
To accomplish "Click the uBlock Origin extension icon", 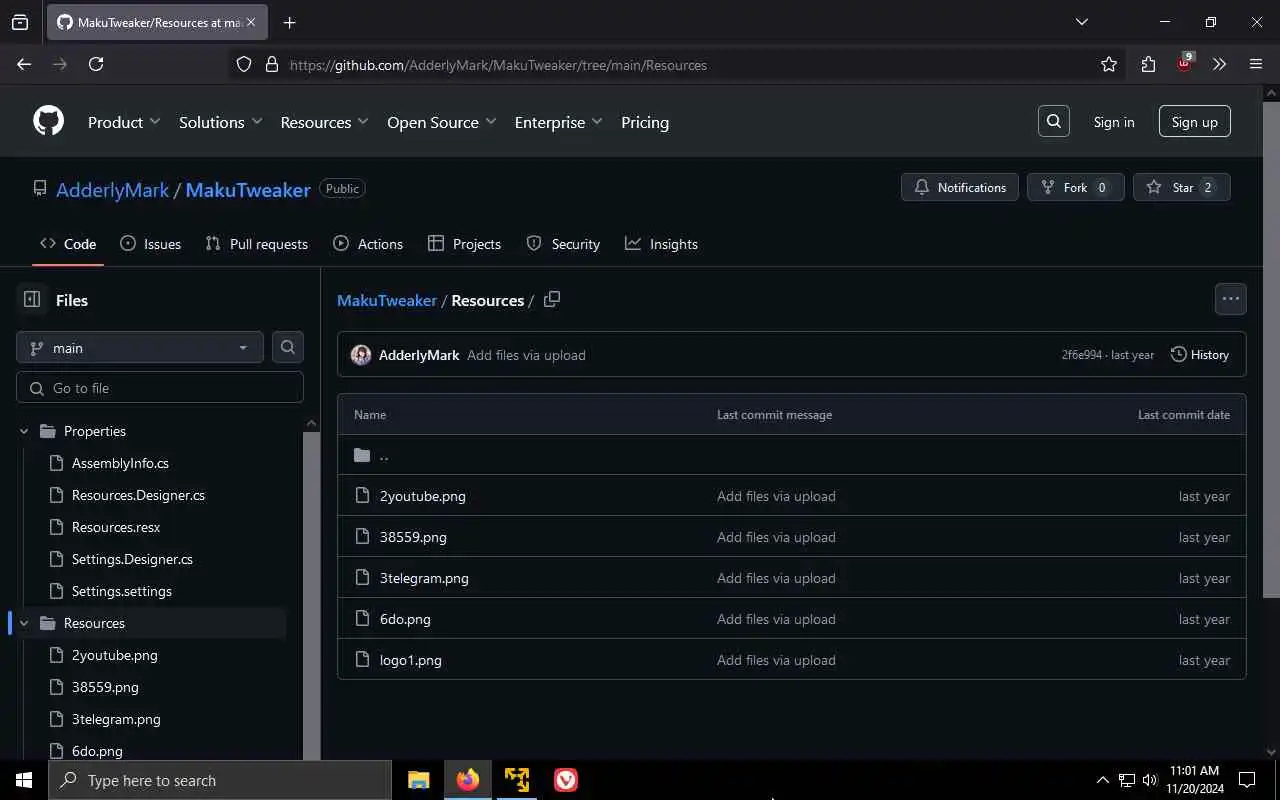I will tap(1185, 63).
